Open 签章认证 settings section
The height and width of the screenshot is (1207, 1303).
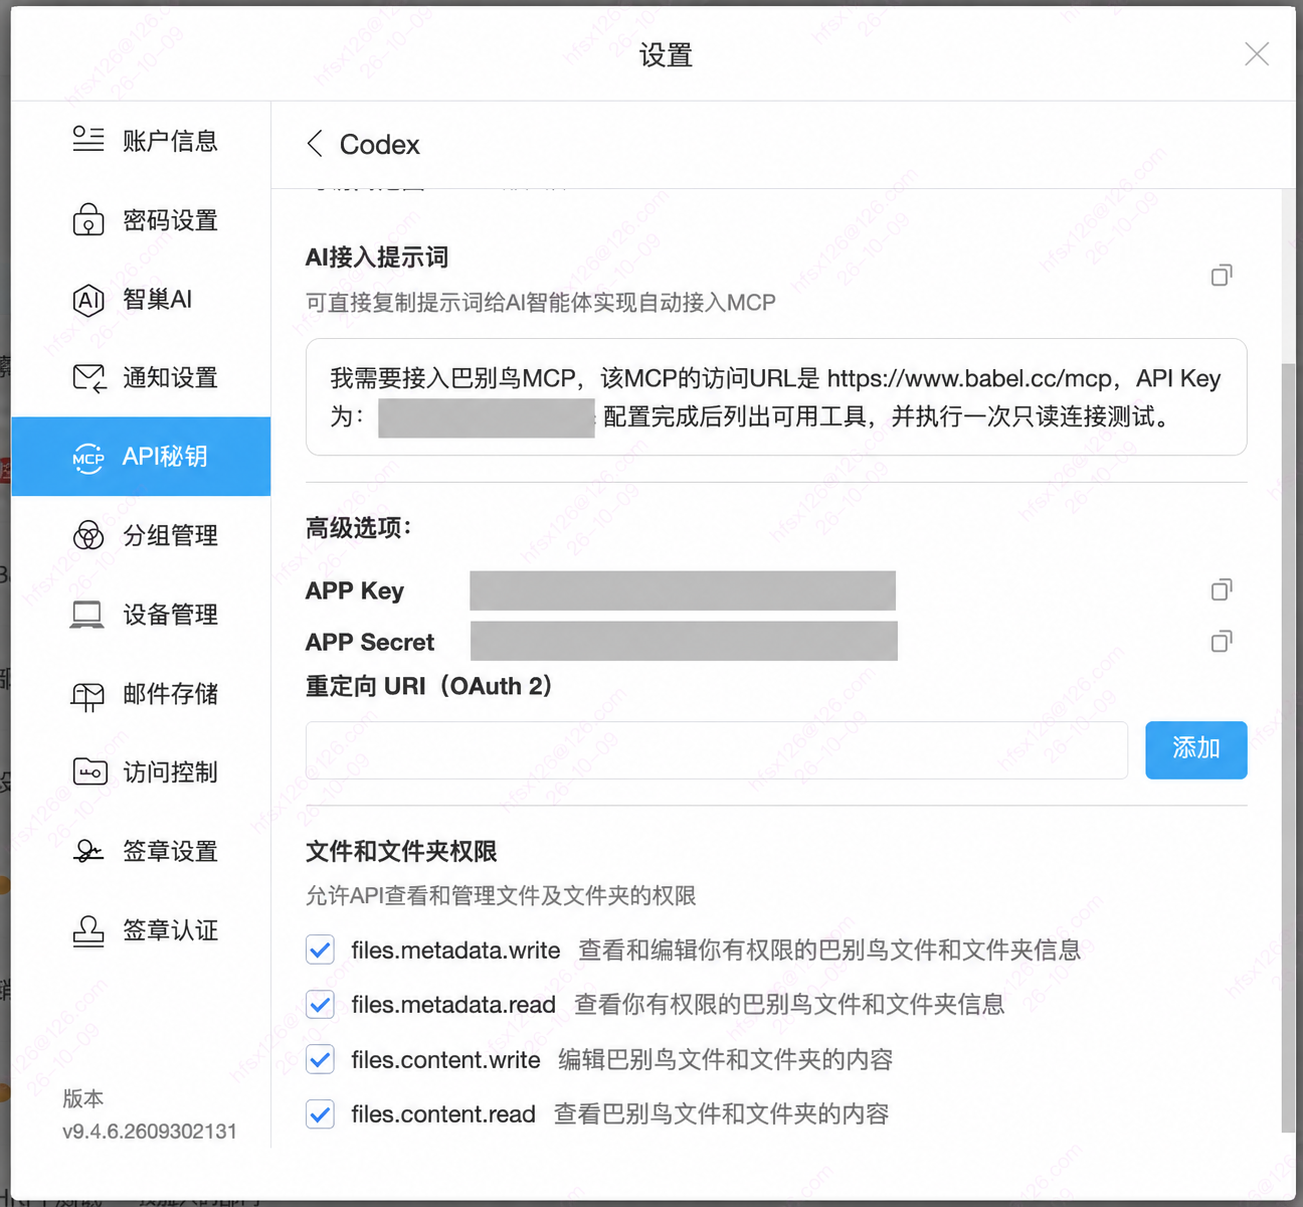tap(141, 931)
